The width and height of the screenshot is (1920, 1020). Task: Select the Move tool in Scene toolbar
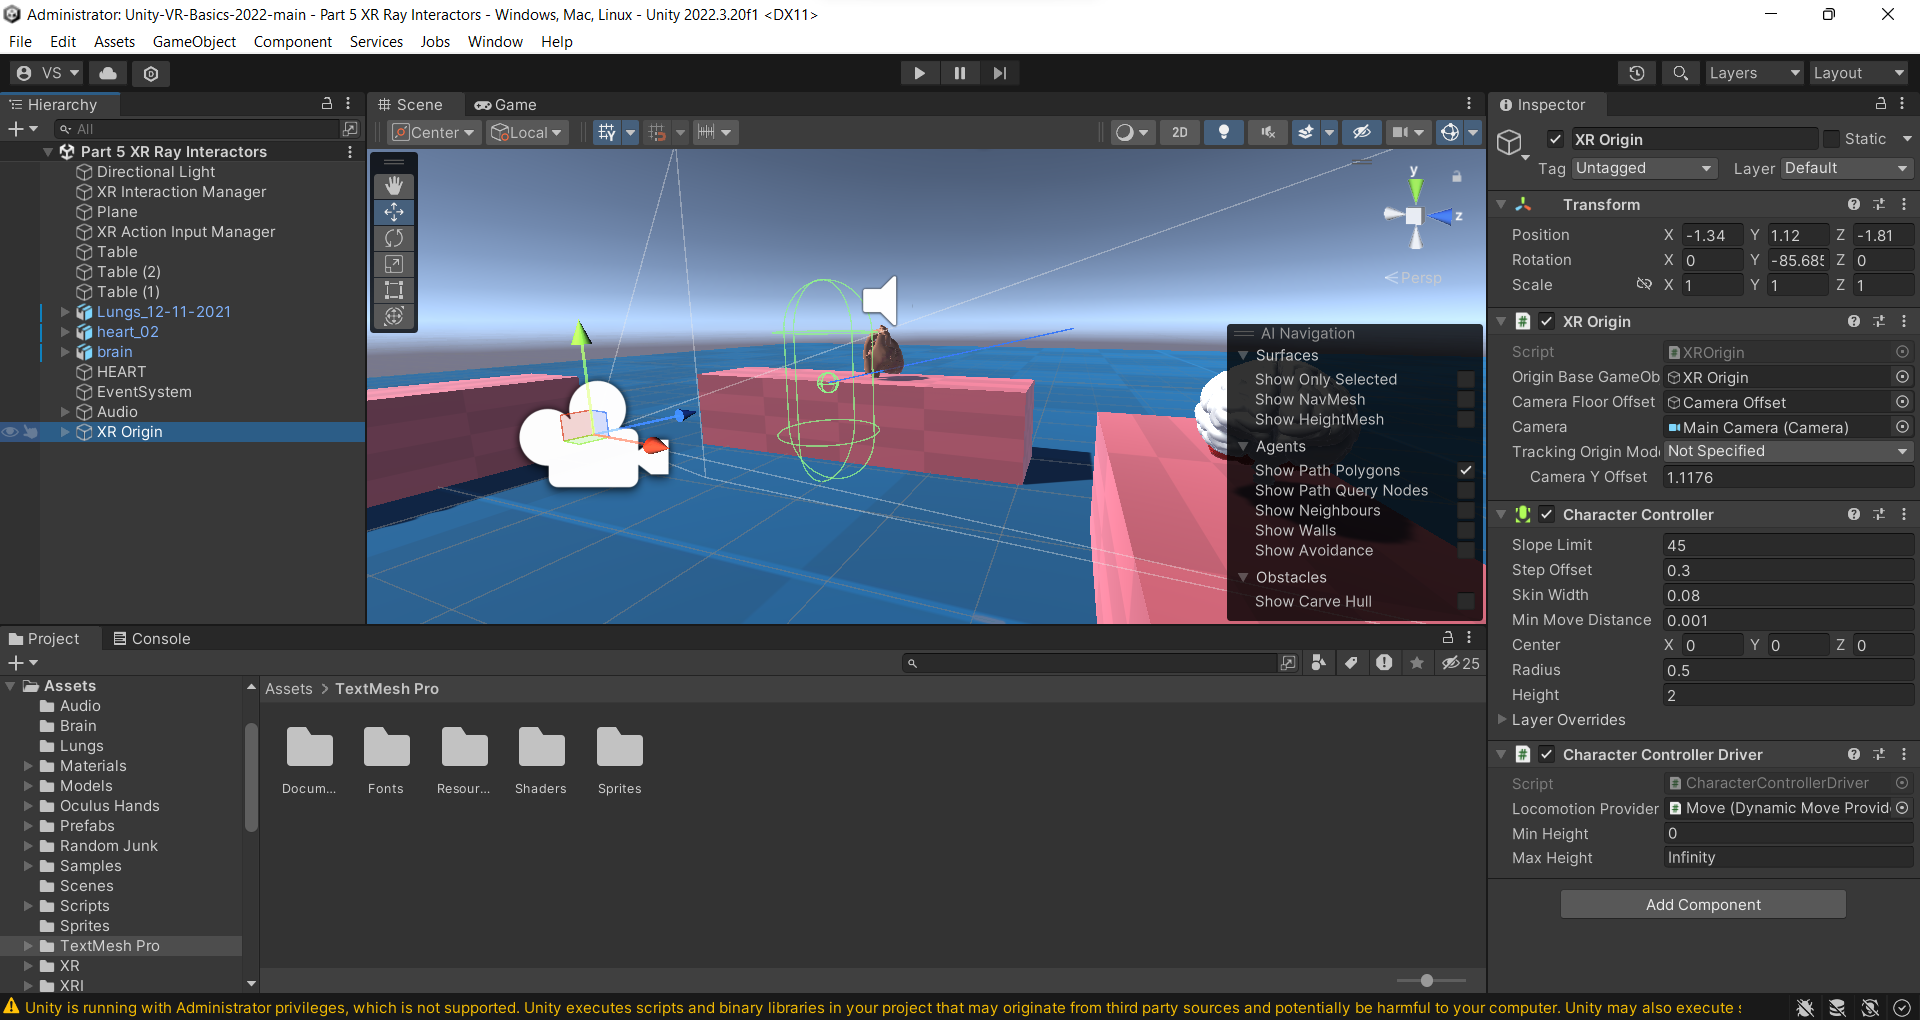point(394,212)
